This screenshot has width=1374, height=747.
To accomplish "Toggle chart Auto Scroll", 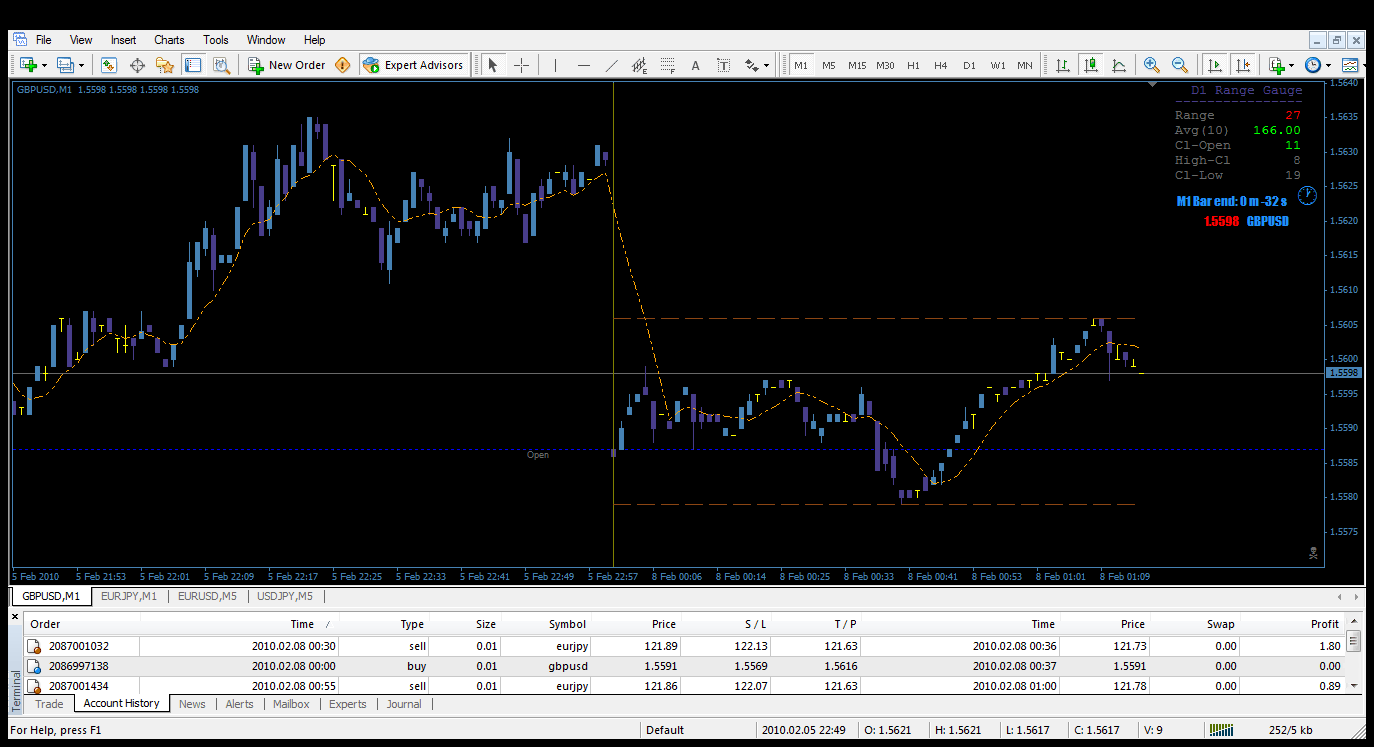I will 1214,65.
